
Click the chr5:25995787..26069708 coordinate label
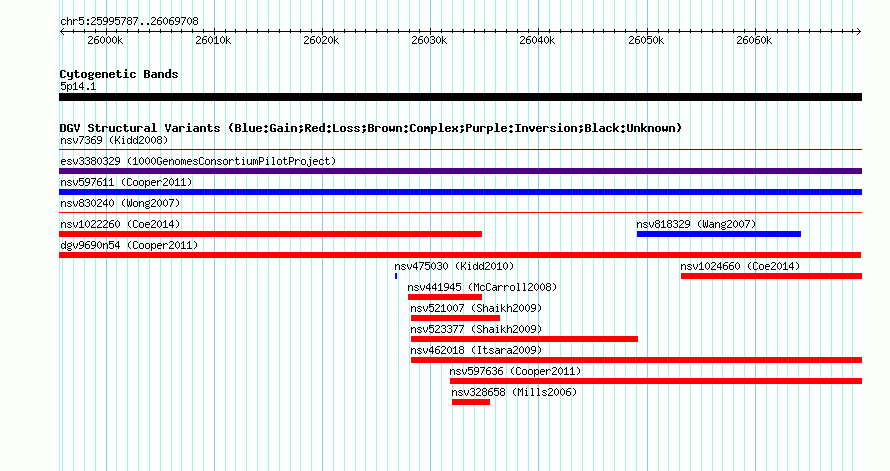click(x=129, y=22)
